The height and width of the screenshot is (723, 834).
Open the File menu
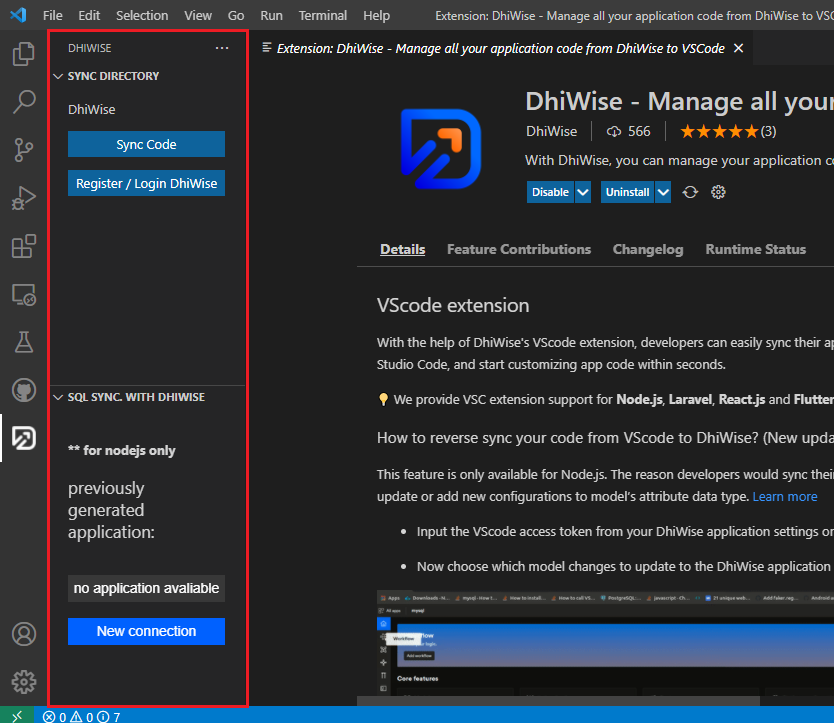pyautogui.click(x=52, y=15)
